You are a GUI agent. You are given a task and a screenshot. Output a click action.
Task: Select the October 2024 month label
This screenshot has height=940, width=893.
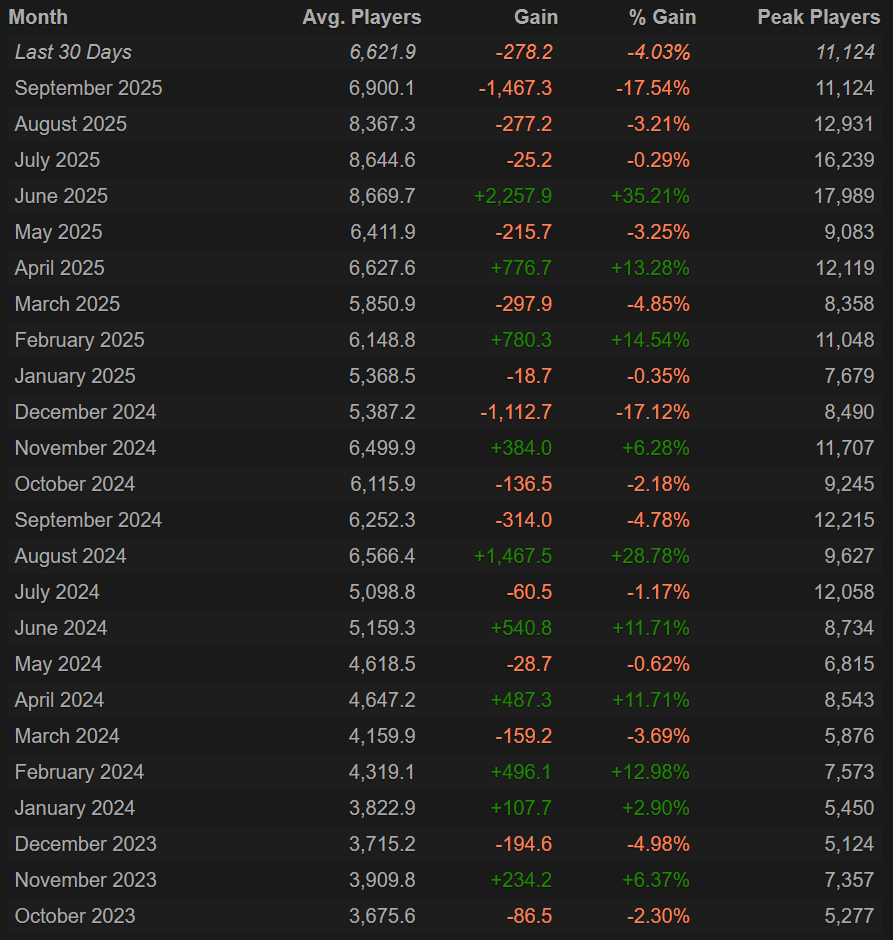point(75,484)
